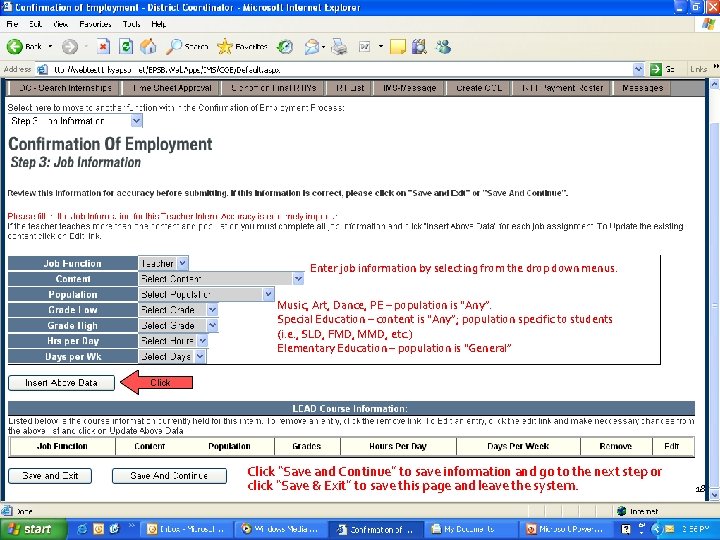The width and height of the screenshot is (720, 540).
Task: Open the Help menu
Action: 158,24
